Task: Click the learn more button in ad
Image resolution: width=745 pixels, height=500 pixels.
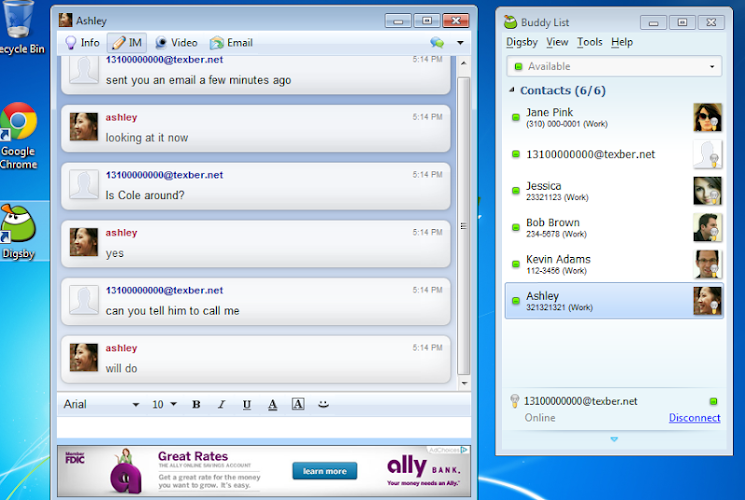Action: click(x=325, y=471)
